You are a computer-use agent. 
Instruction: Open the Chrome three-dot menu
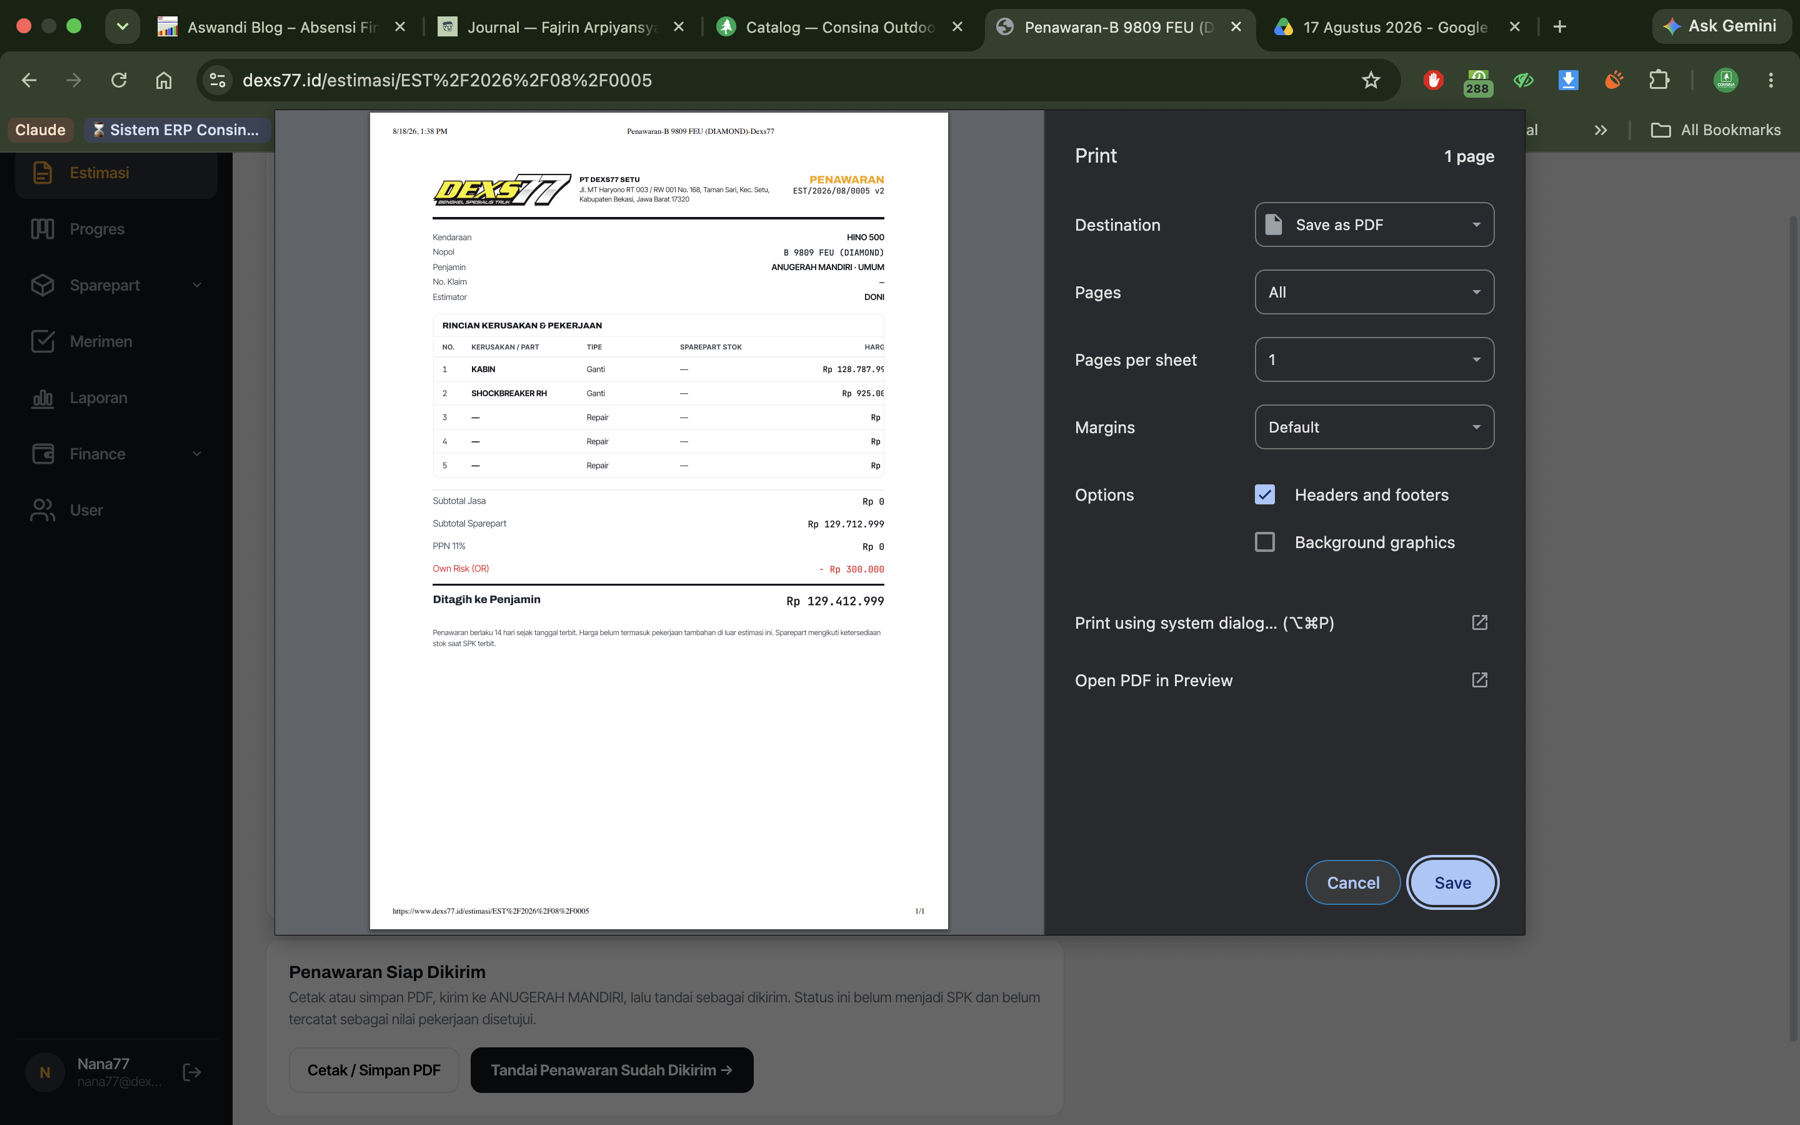pyautogui.click(x=1770, y=80)
